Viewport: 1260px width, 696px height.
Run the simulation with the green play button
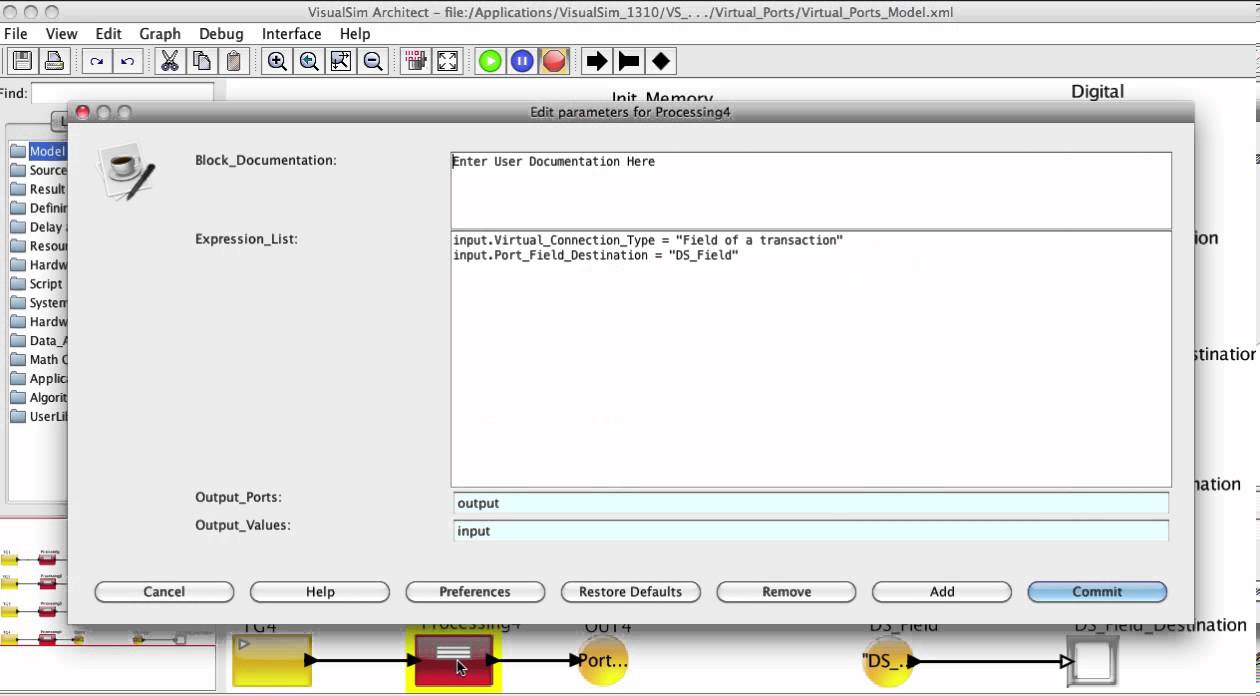[x=490, y=61]
